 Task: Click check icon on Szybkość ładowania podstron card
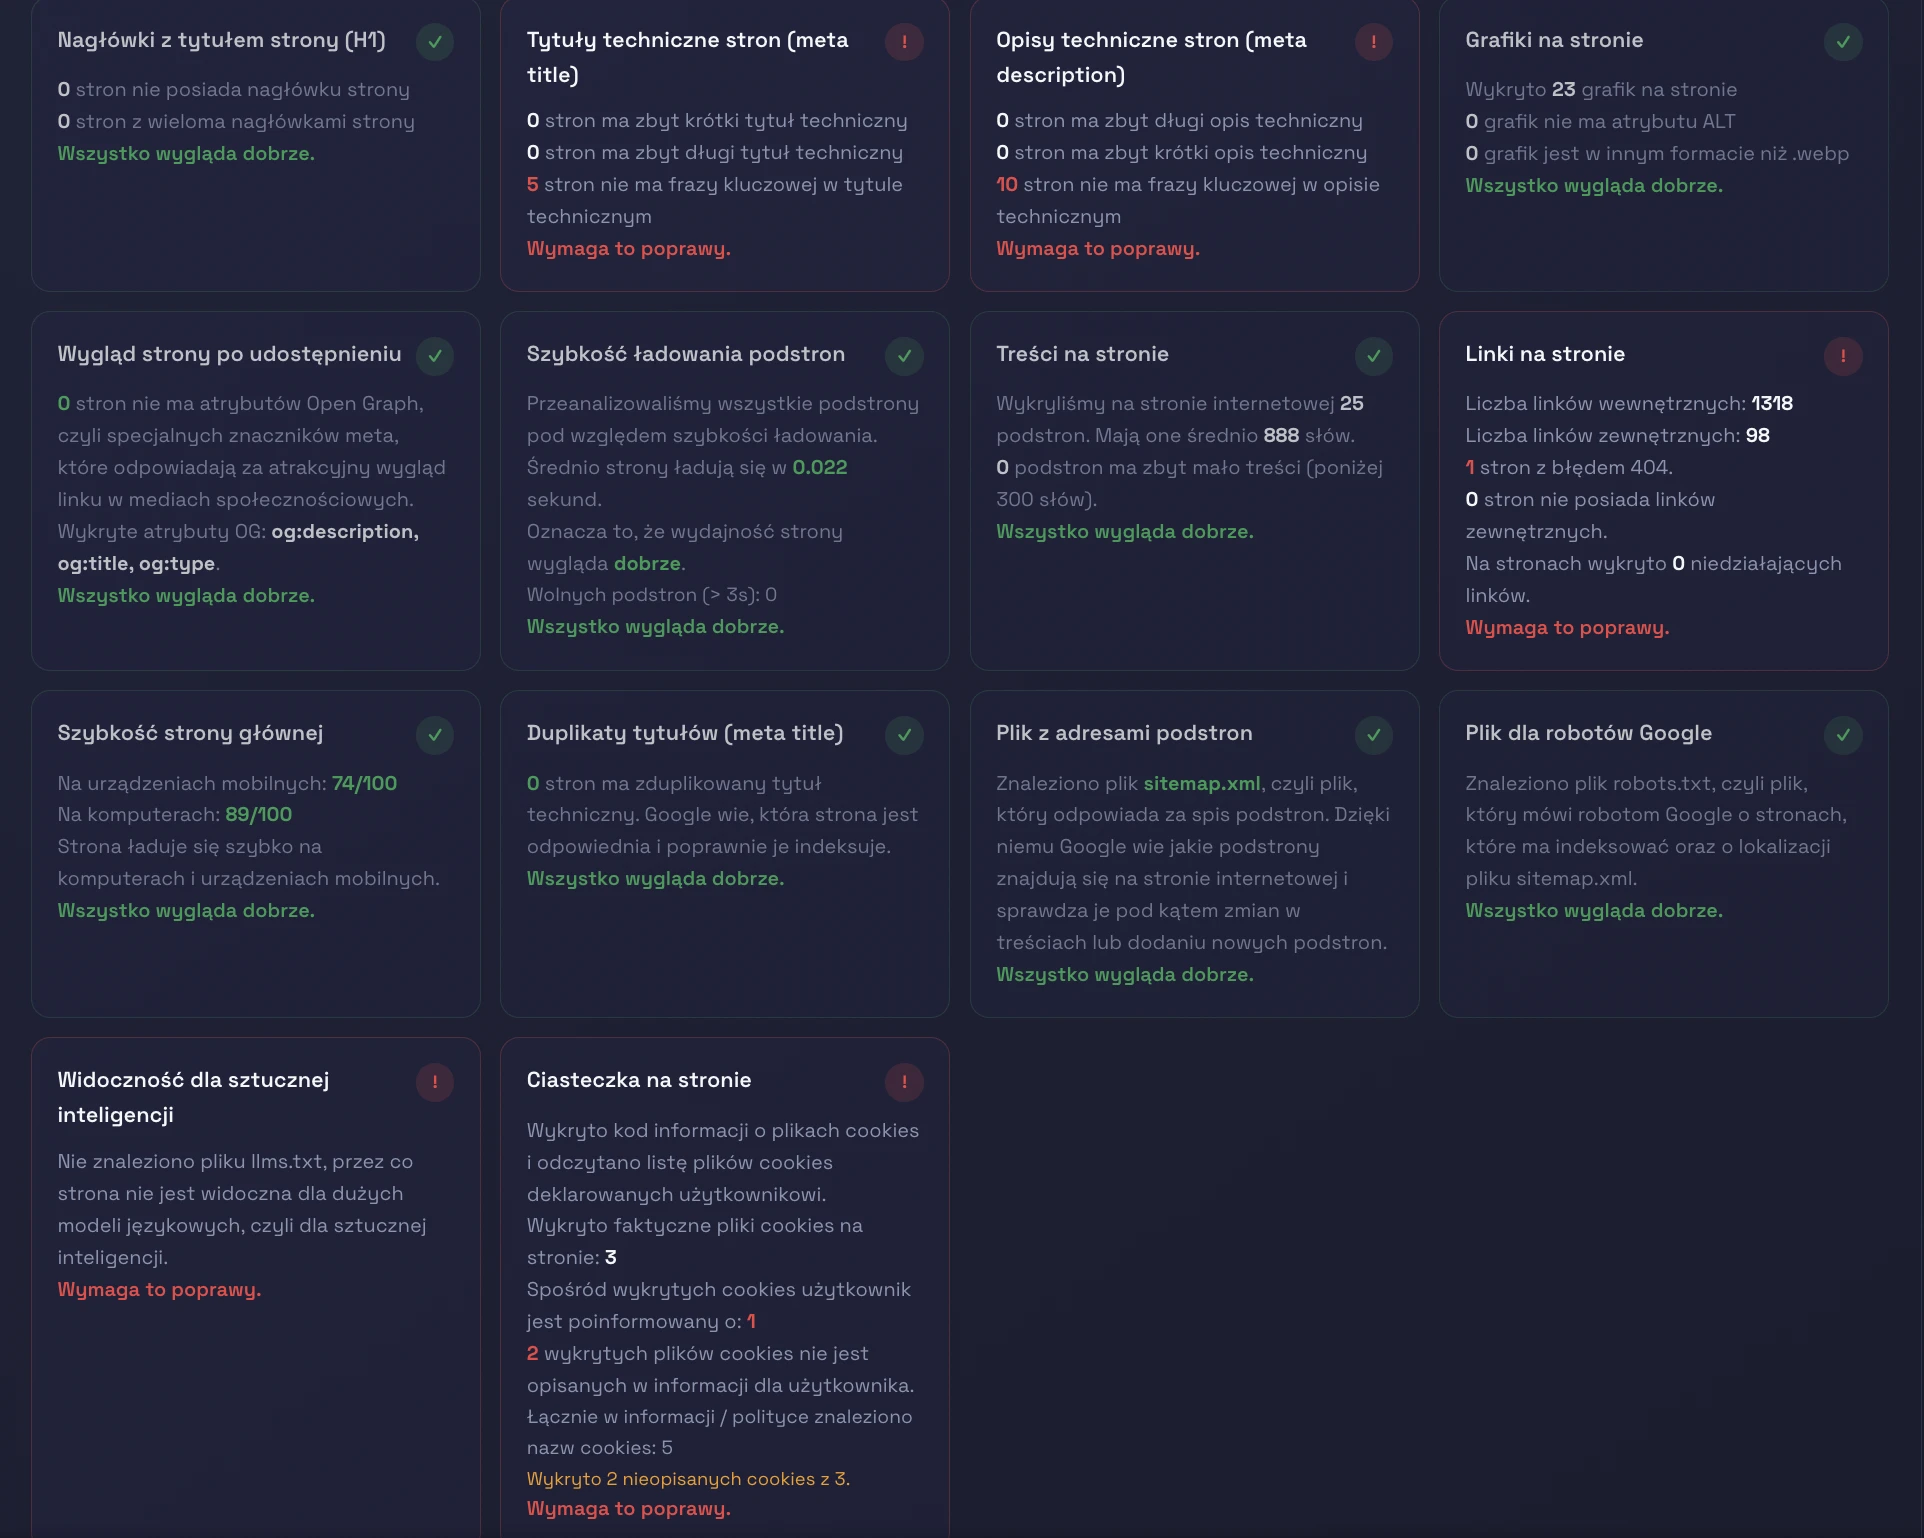point(904,356)
